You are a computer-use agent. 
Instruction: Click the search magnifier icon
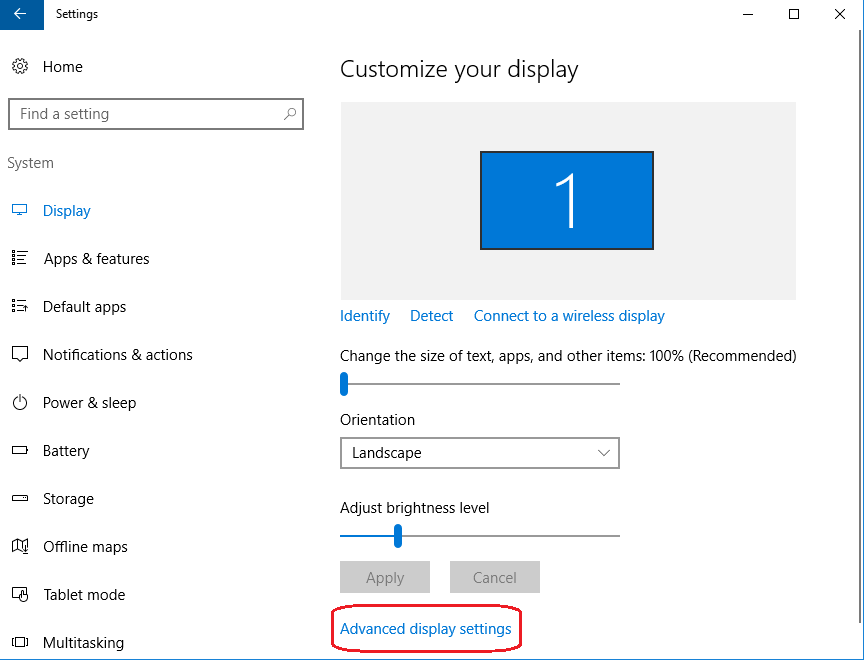290,114
